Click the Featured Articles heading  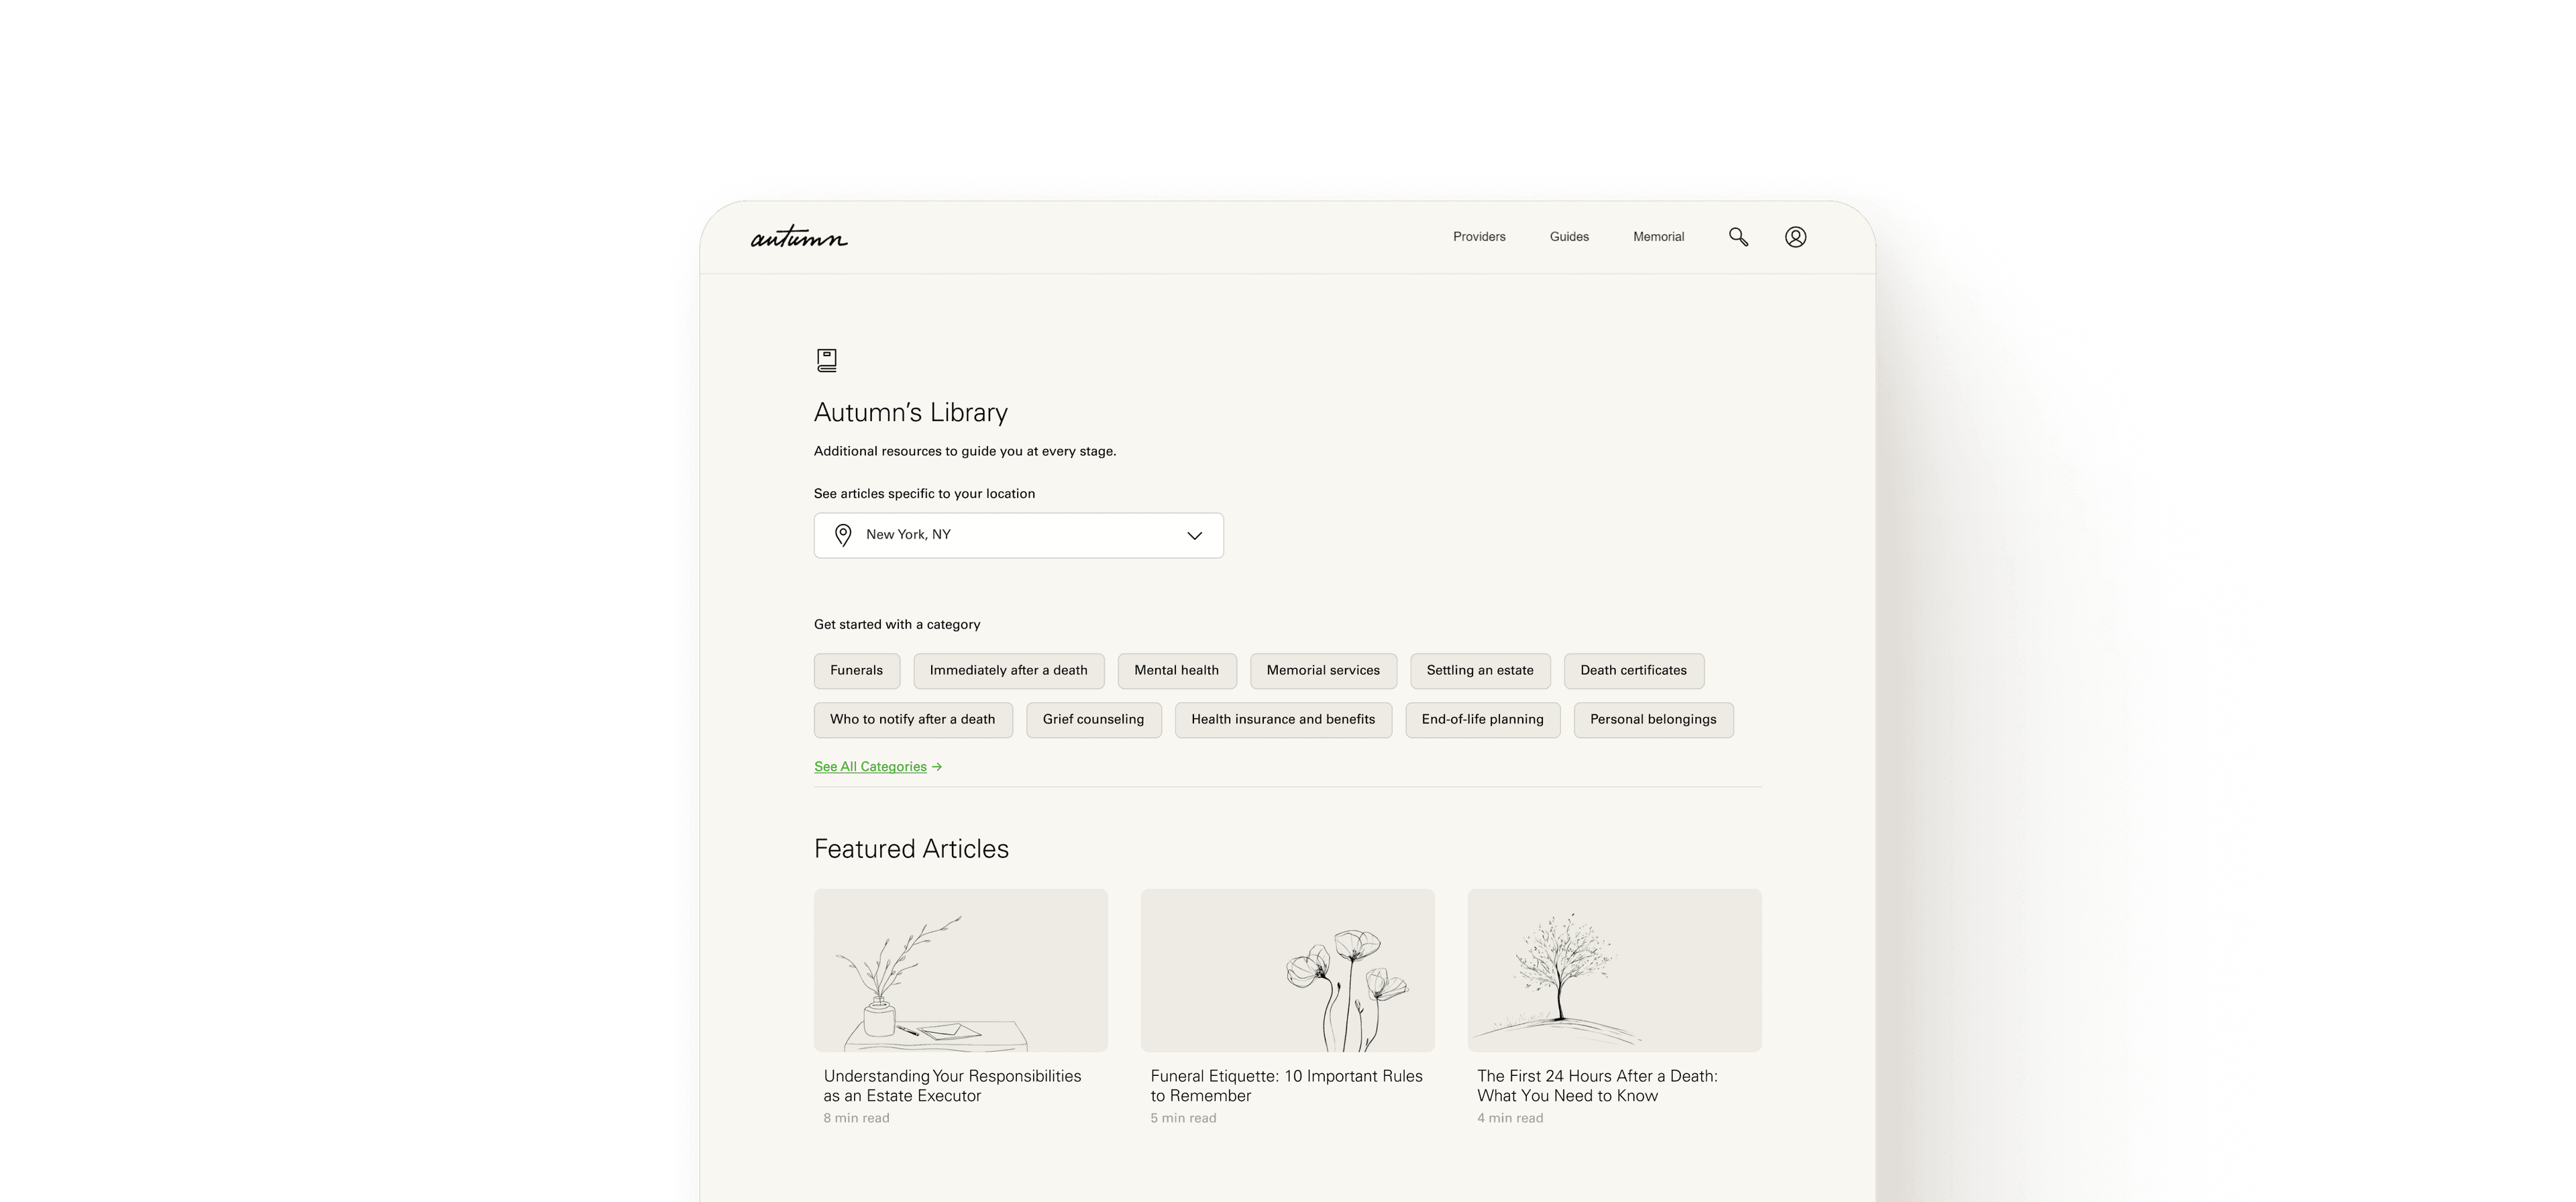pos(911,849)
